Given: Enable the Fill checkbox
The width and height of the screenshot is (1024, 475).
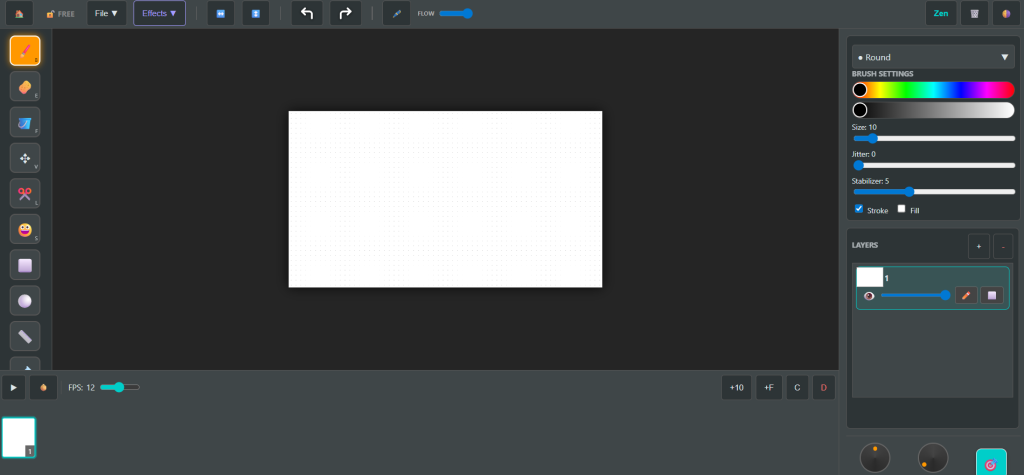Looking at the screenshot, I should coord(901,209).
